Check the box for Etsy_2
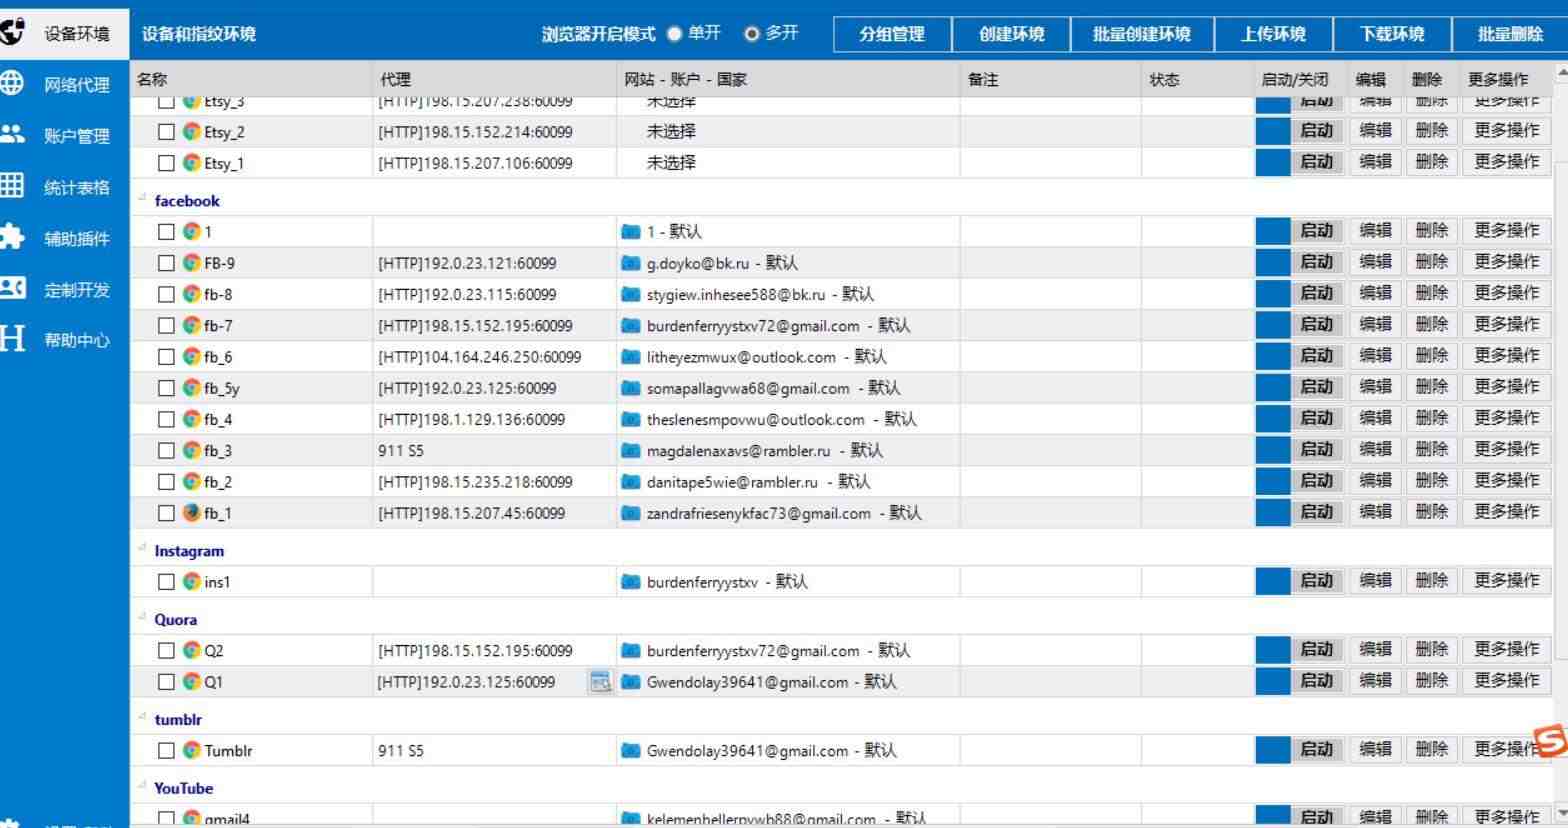Viewport: 1568px width, 828px height. click(x=167, y=132)
